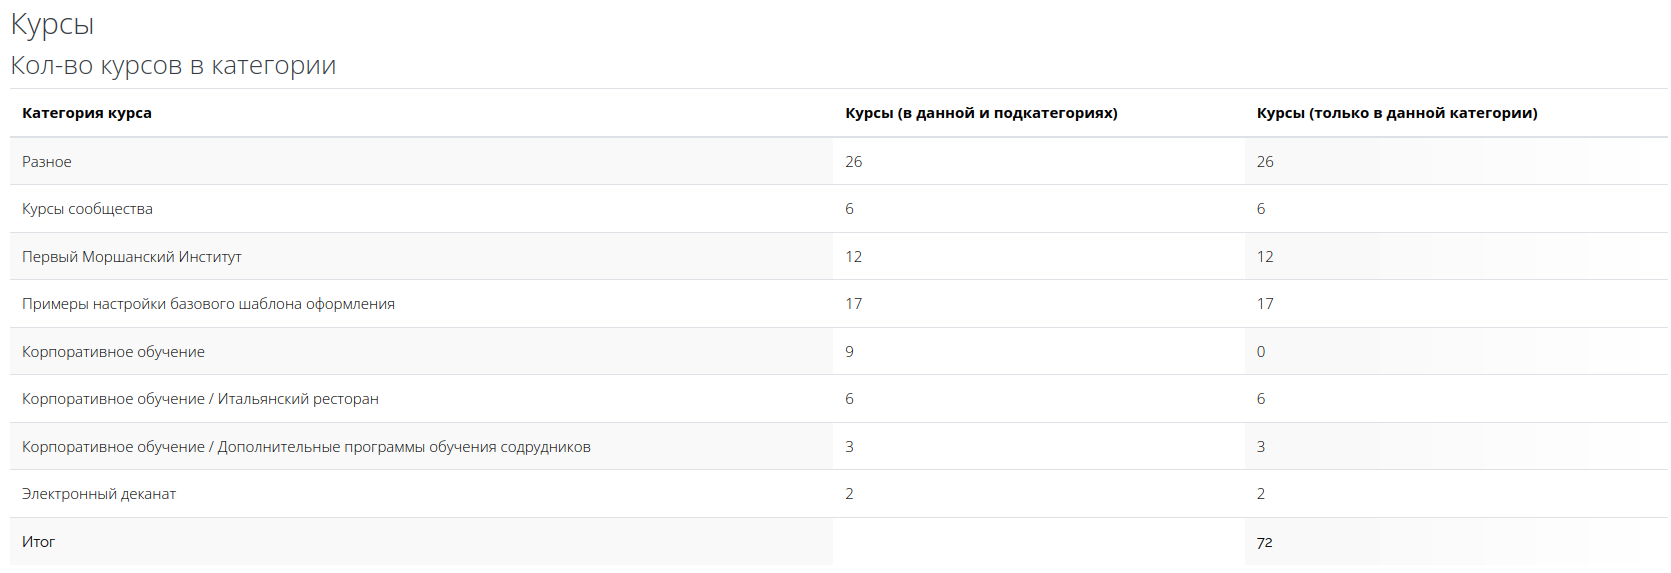Click 'Курсы (в данной и подкатегориях)' header

point(981,113)
